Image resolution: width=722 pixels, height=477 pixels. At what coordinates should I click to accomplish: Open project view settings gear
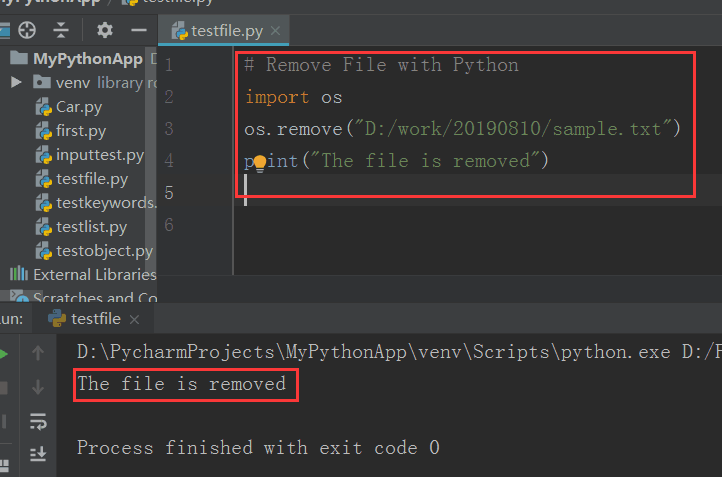[x=105, y=30]
